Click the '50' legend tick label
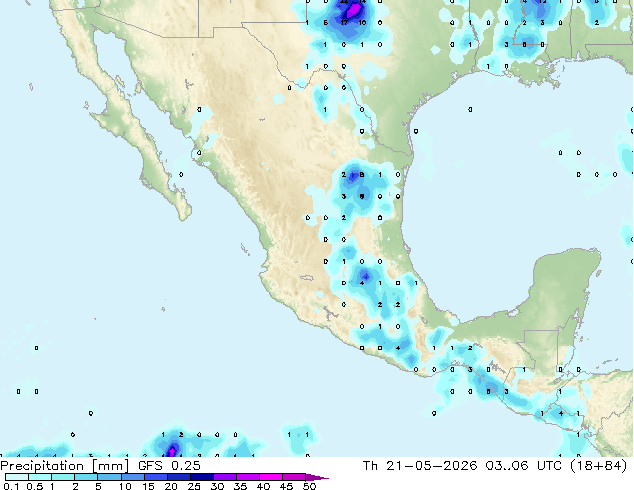Screen dimensions: 634x490 (x=309, y=486)
